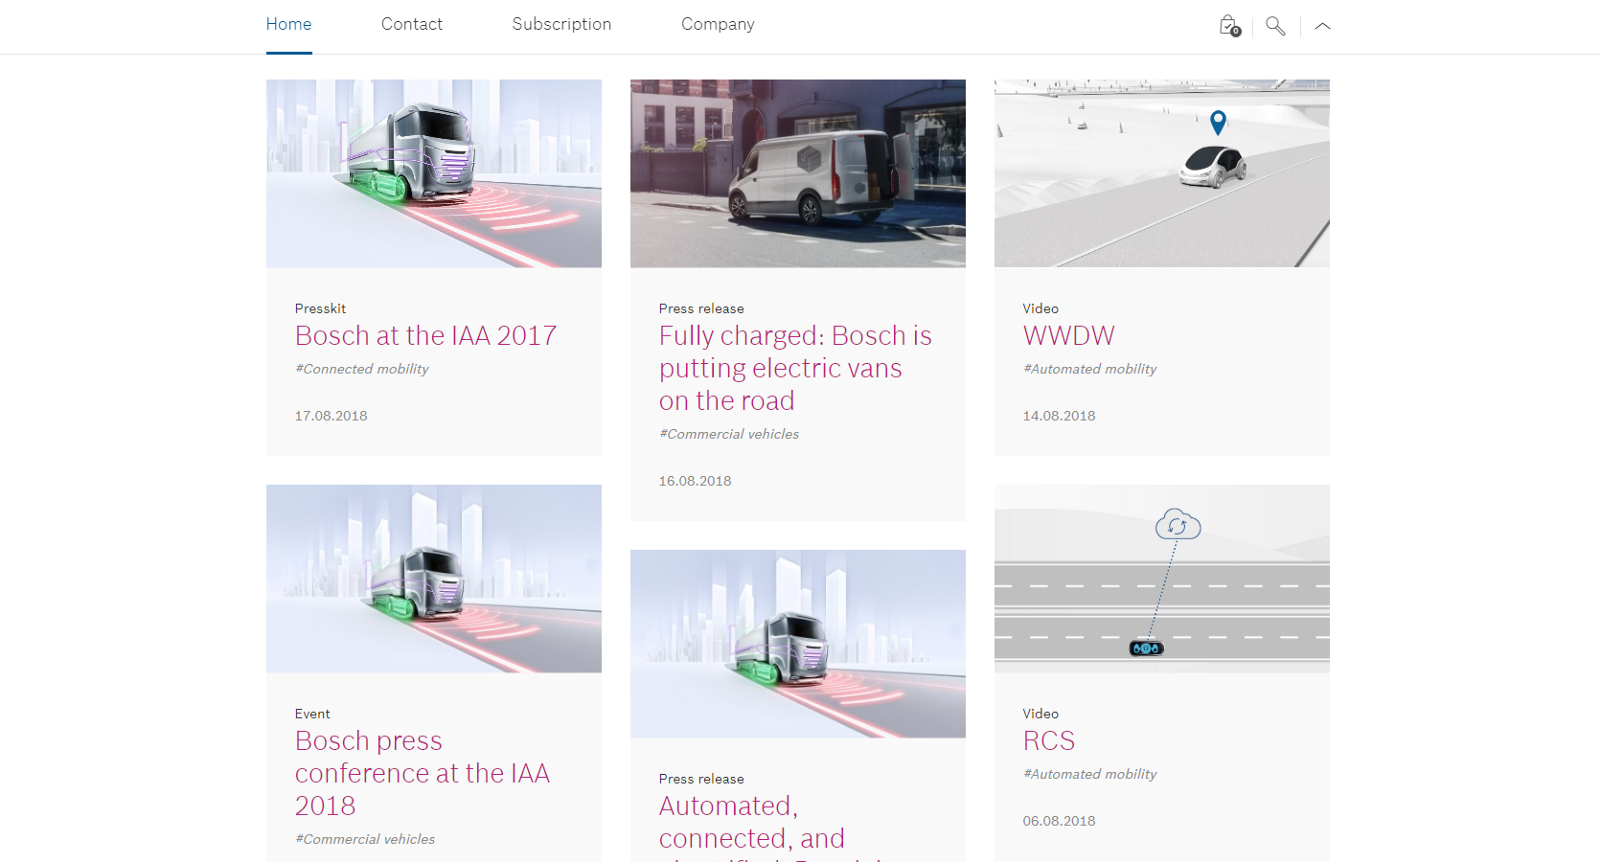Click the date 14.08.2018
1600x862 pixels.
click(1059, 416)
